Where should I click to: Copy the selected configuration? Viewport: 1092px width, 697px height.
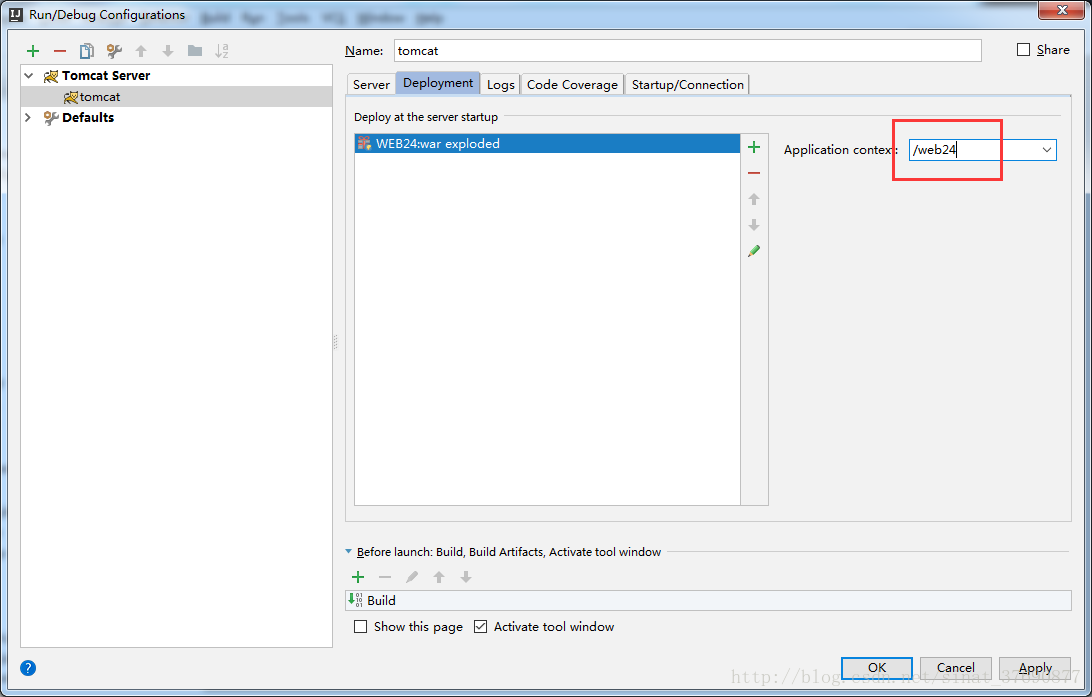(86, 51)
